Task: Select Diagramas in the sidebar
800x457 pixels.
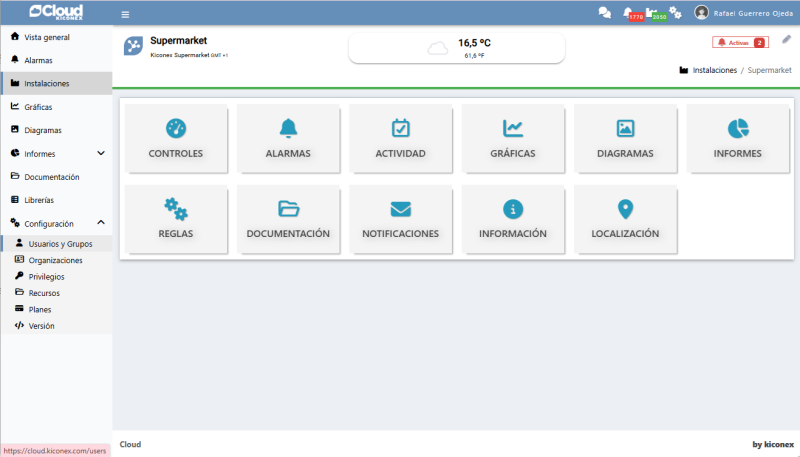Action: point(43,130)
